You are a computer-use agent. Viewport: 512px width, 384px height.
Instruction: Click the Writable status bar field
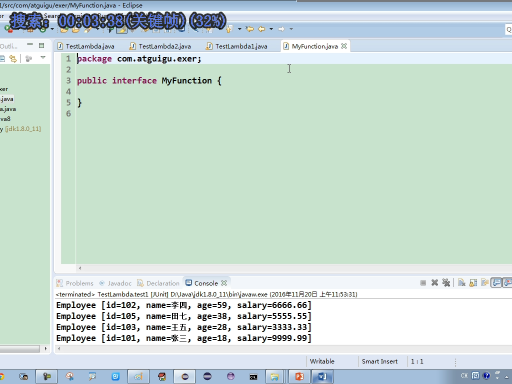click(x=322, y=361)
